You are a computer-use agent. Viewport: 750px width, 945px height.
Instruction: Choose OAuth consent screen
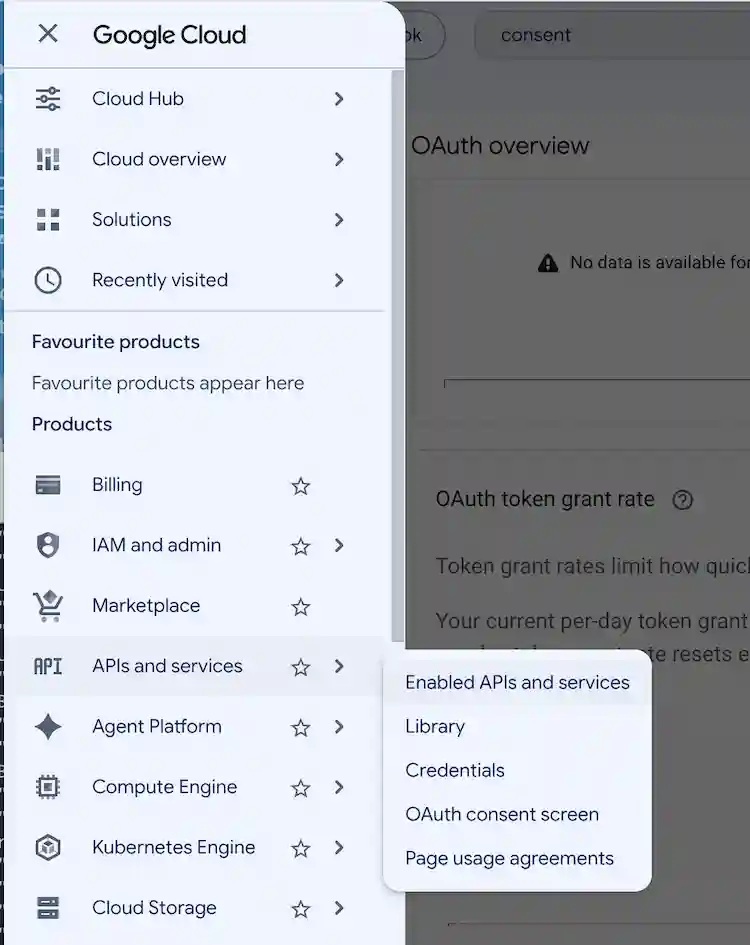coord(517,814)
